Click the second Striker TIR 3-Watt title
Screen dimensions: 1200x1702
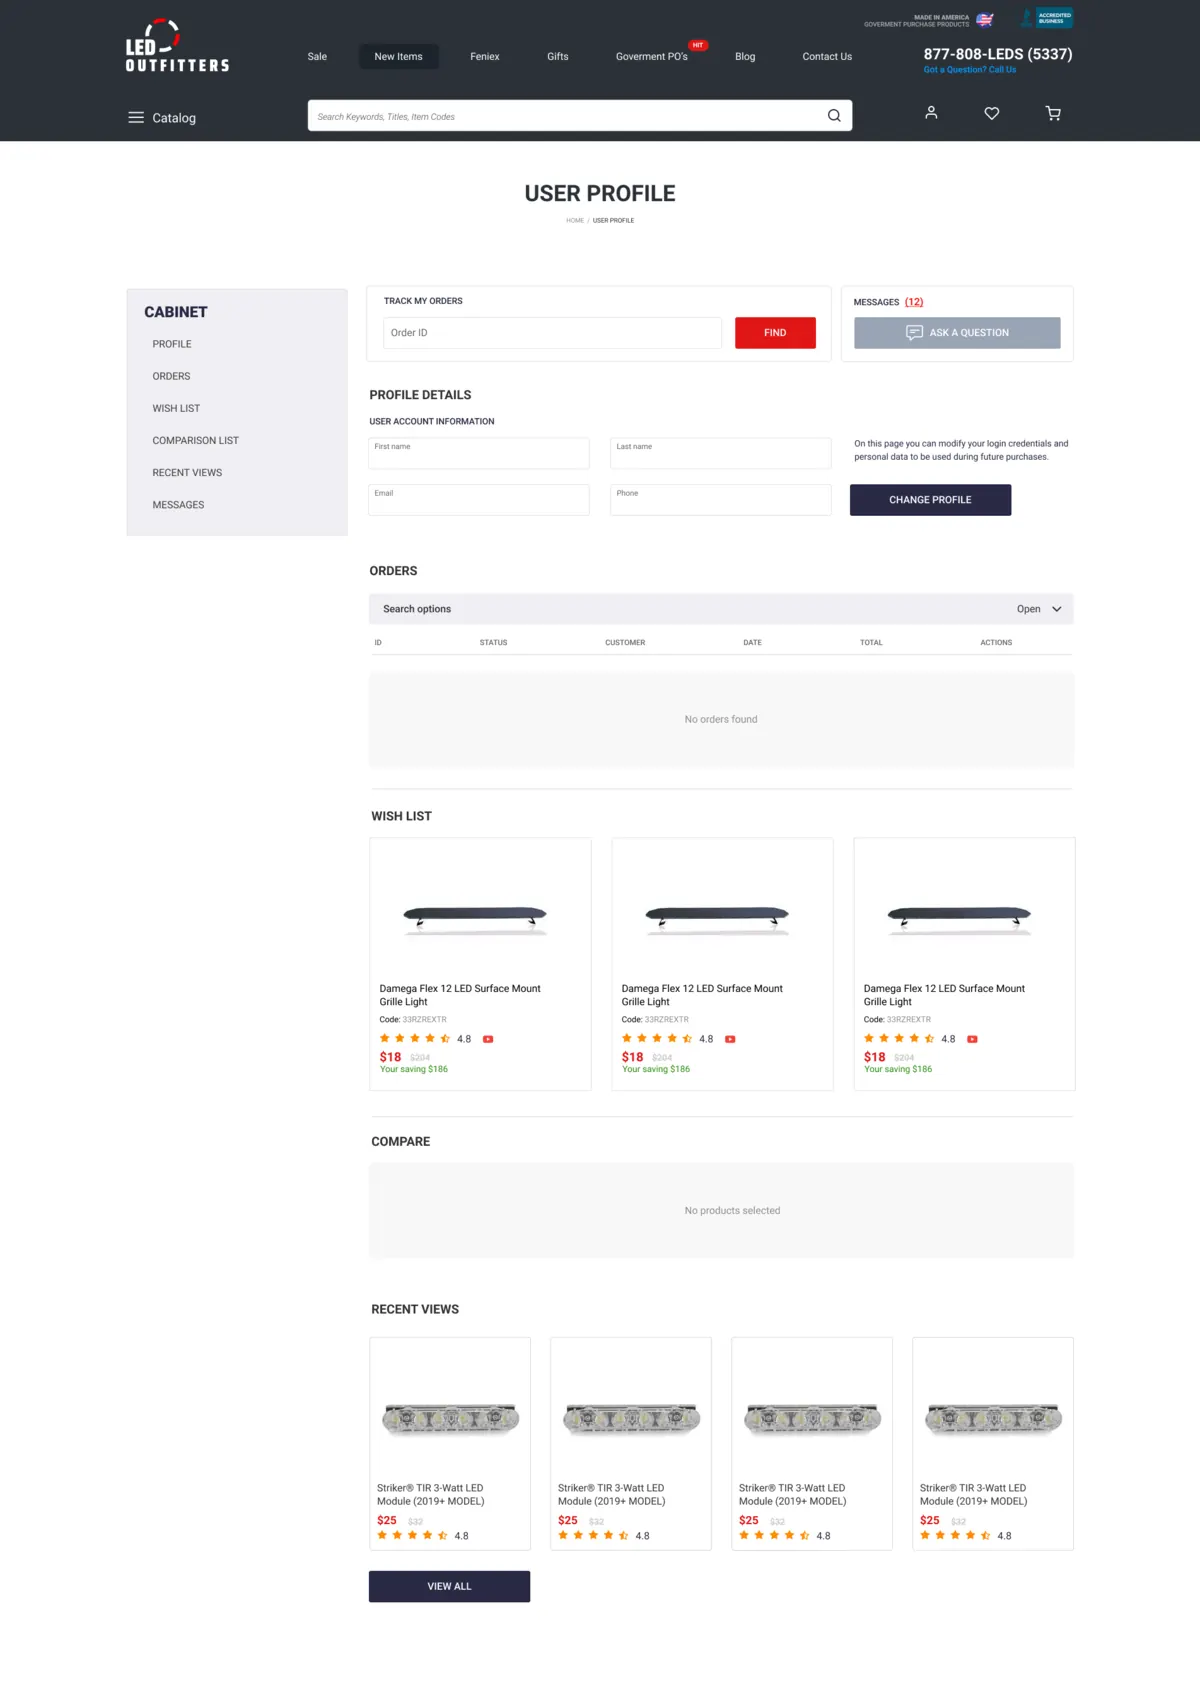click(611, 1494)
